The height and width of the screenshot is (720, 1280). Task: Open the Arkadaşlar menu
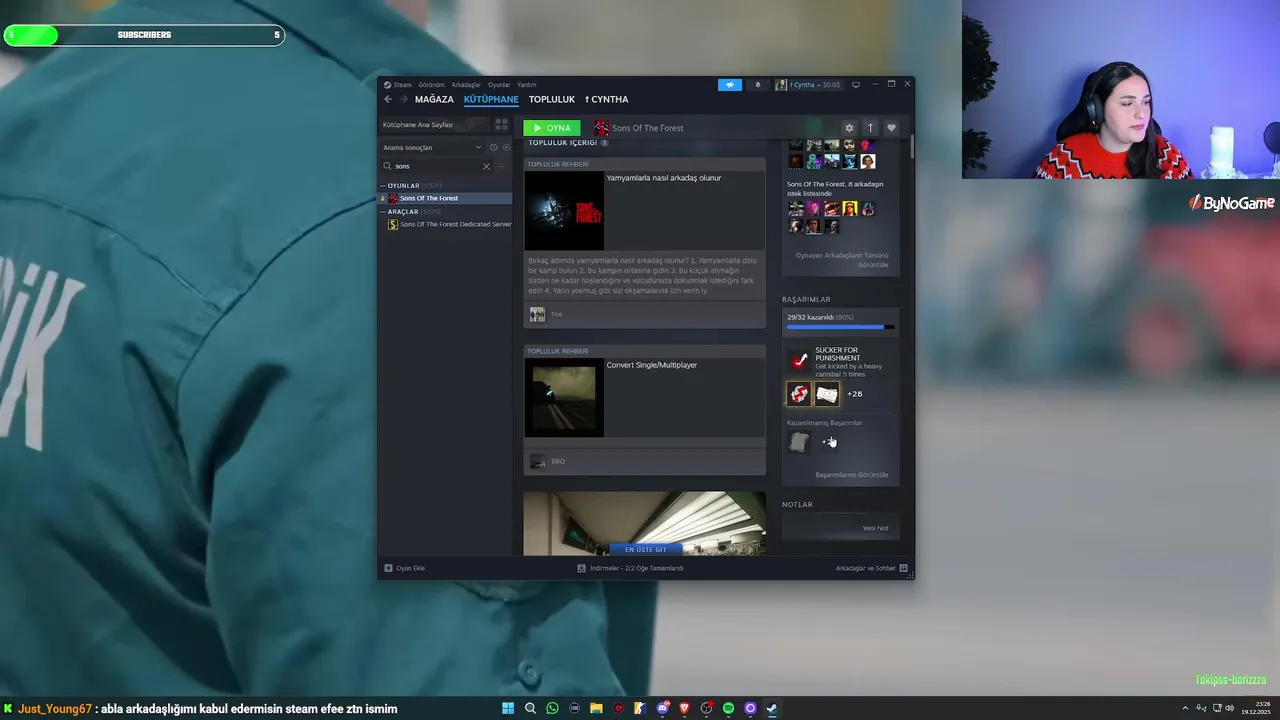coord(466,85)
